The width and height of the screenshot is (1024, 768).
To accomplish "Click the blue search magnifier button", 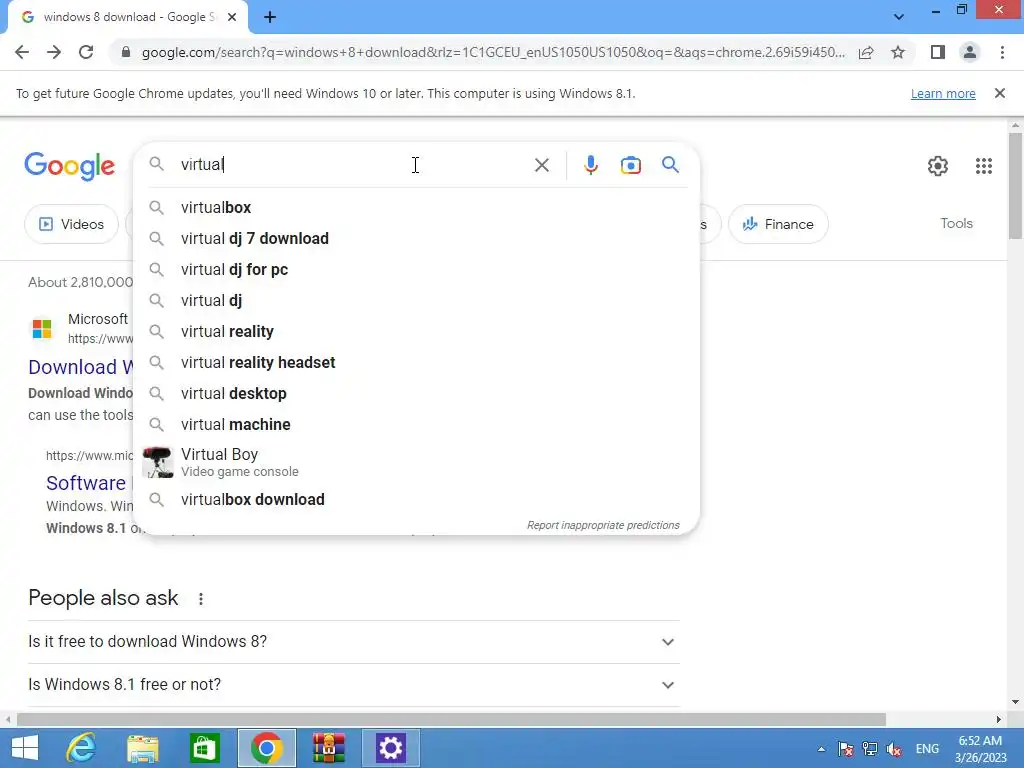I will [670, 165].
